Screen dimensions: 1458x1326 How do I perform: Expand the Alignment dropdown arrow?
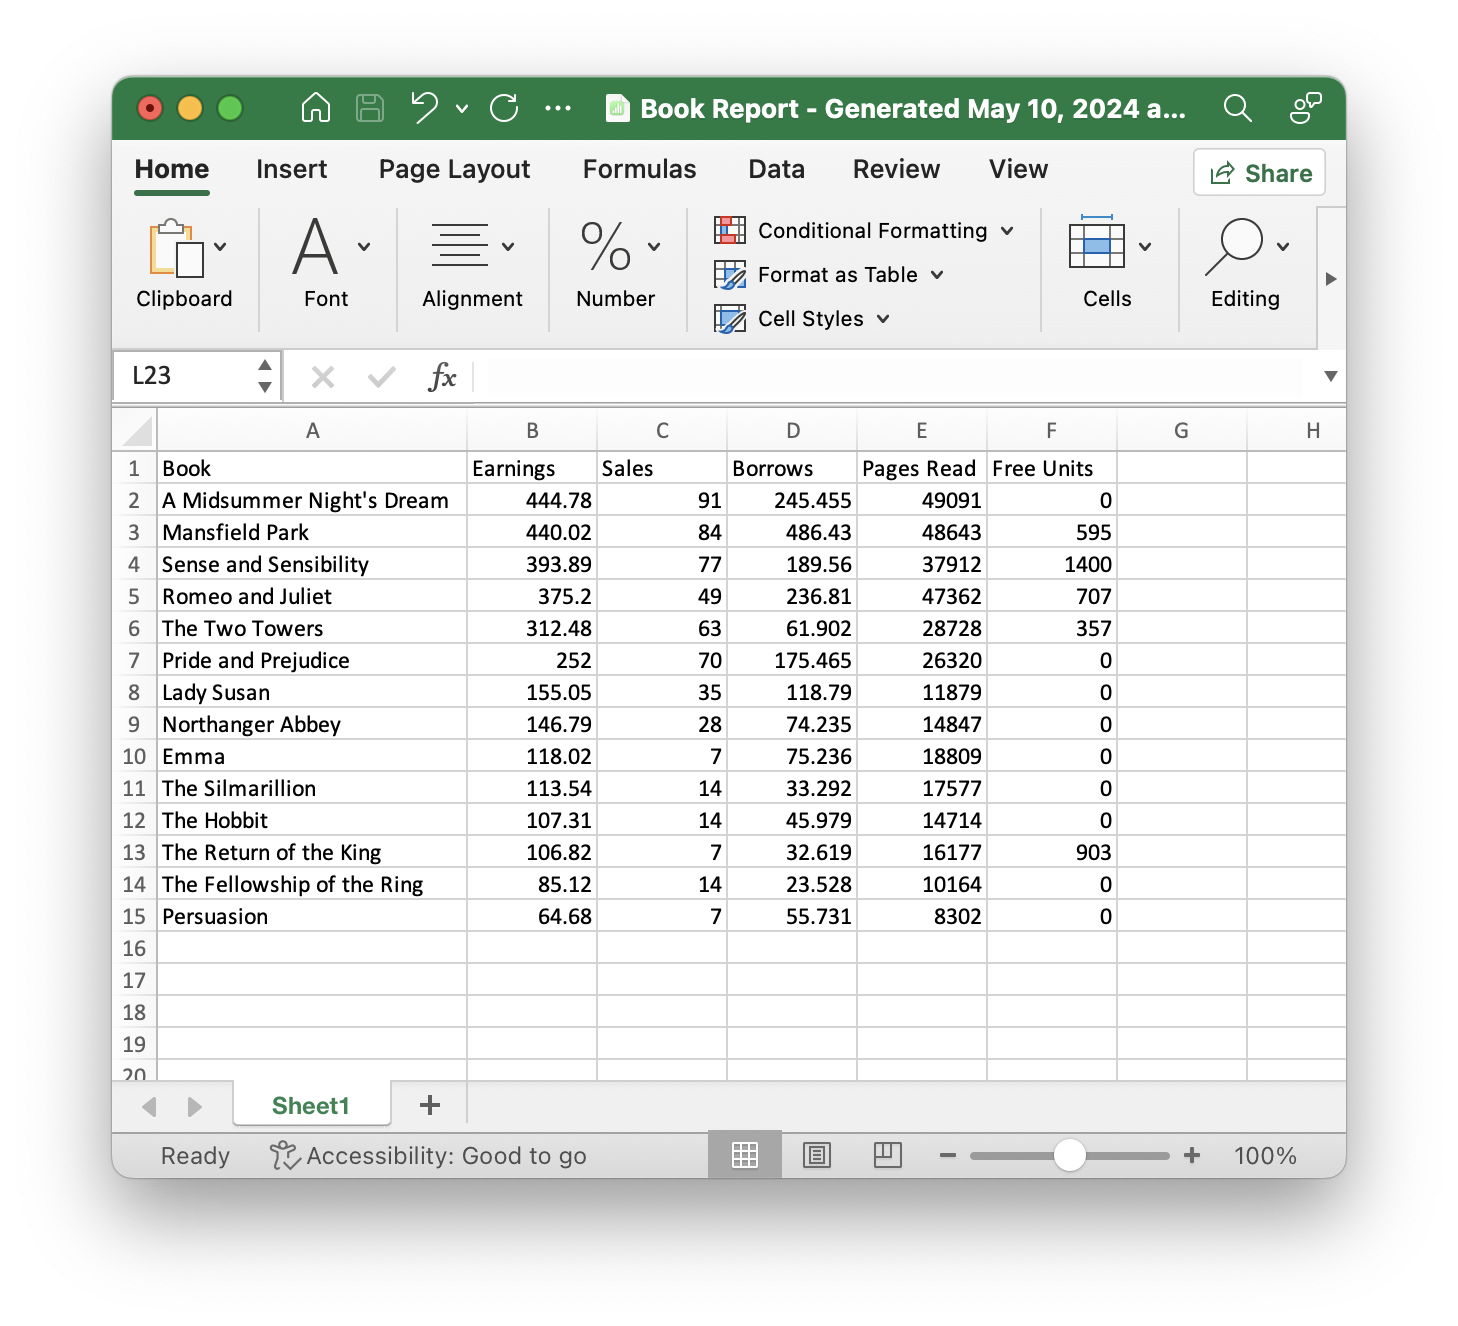(508, 247)
